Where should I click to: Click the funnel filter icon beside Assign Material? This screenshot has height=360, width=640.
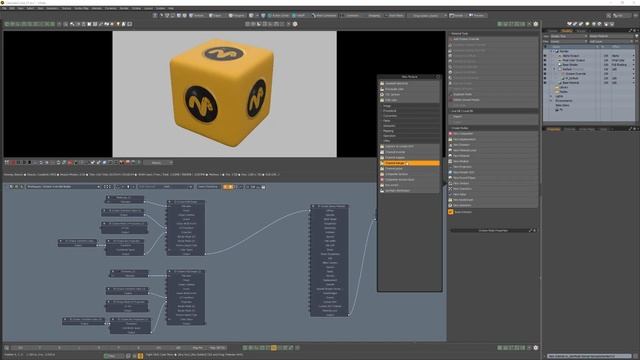[x=636, y=36]
